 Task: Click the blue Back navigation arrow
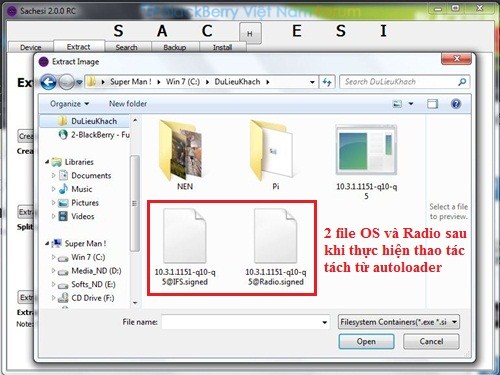tap(48, 82)
